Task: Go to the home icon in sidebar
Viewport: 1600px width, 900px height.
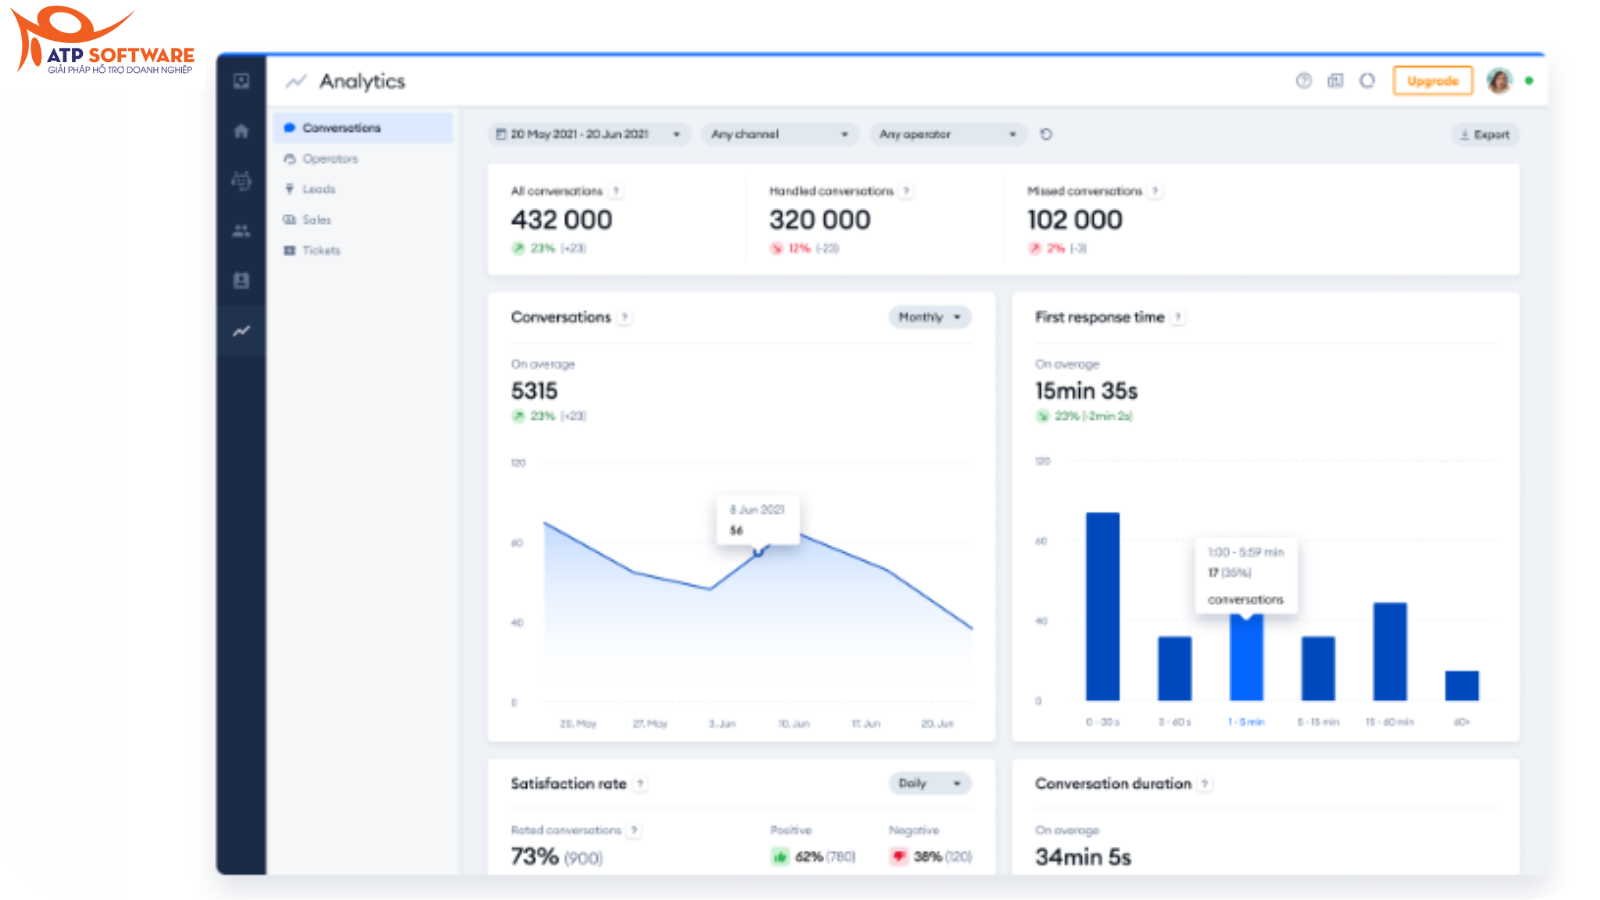Action: pyautogui.click(x=241, y=131)
